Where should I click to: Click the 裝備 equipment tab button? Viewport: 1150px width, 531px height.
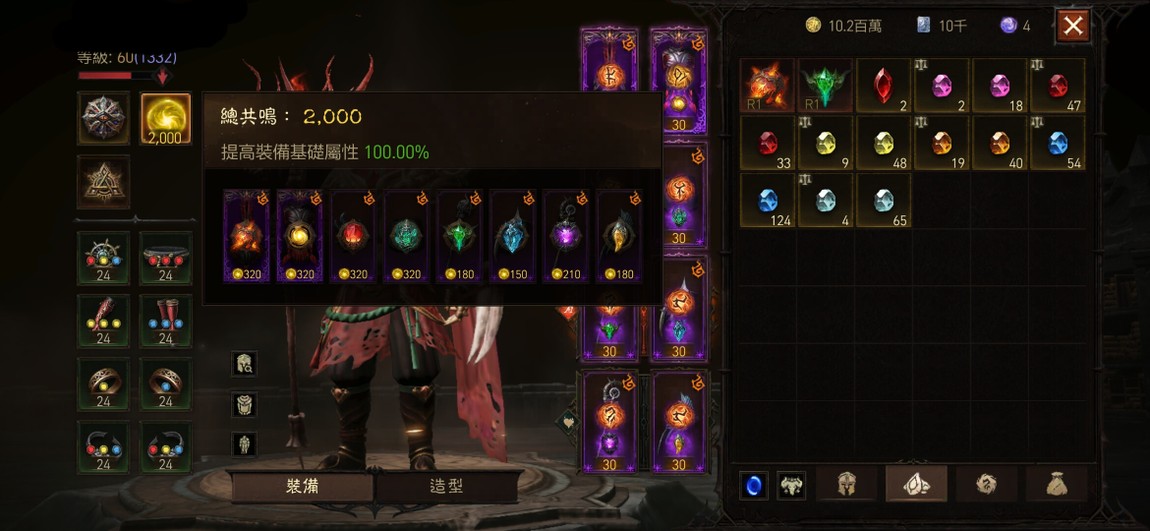301,486
